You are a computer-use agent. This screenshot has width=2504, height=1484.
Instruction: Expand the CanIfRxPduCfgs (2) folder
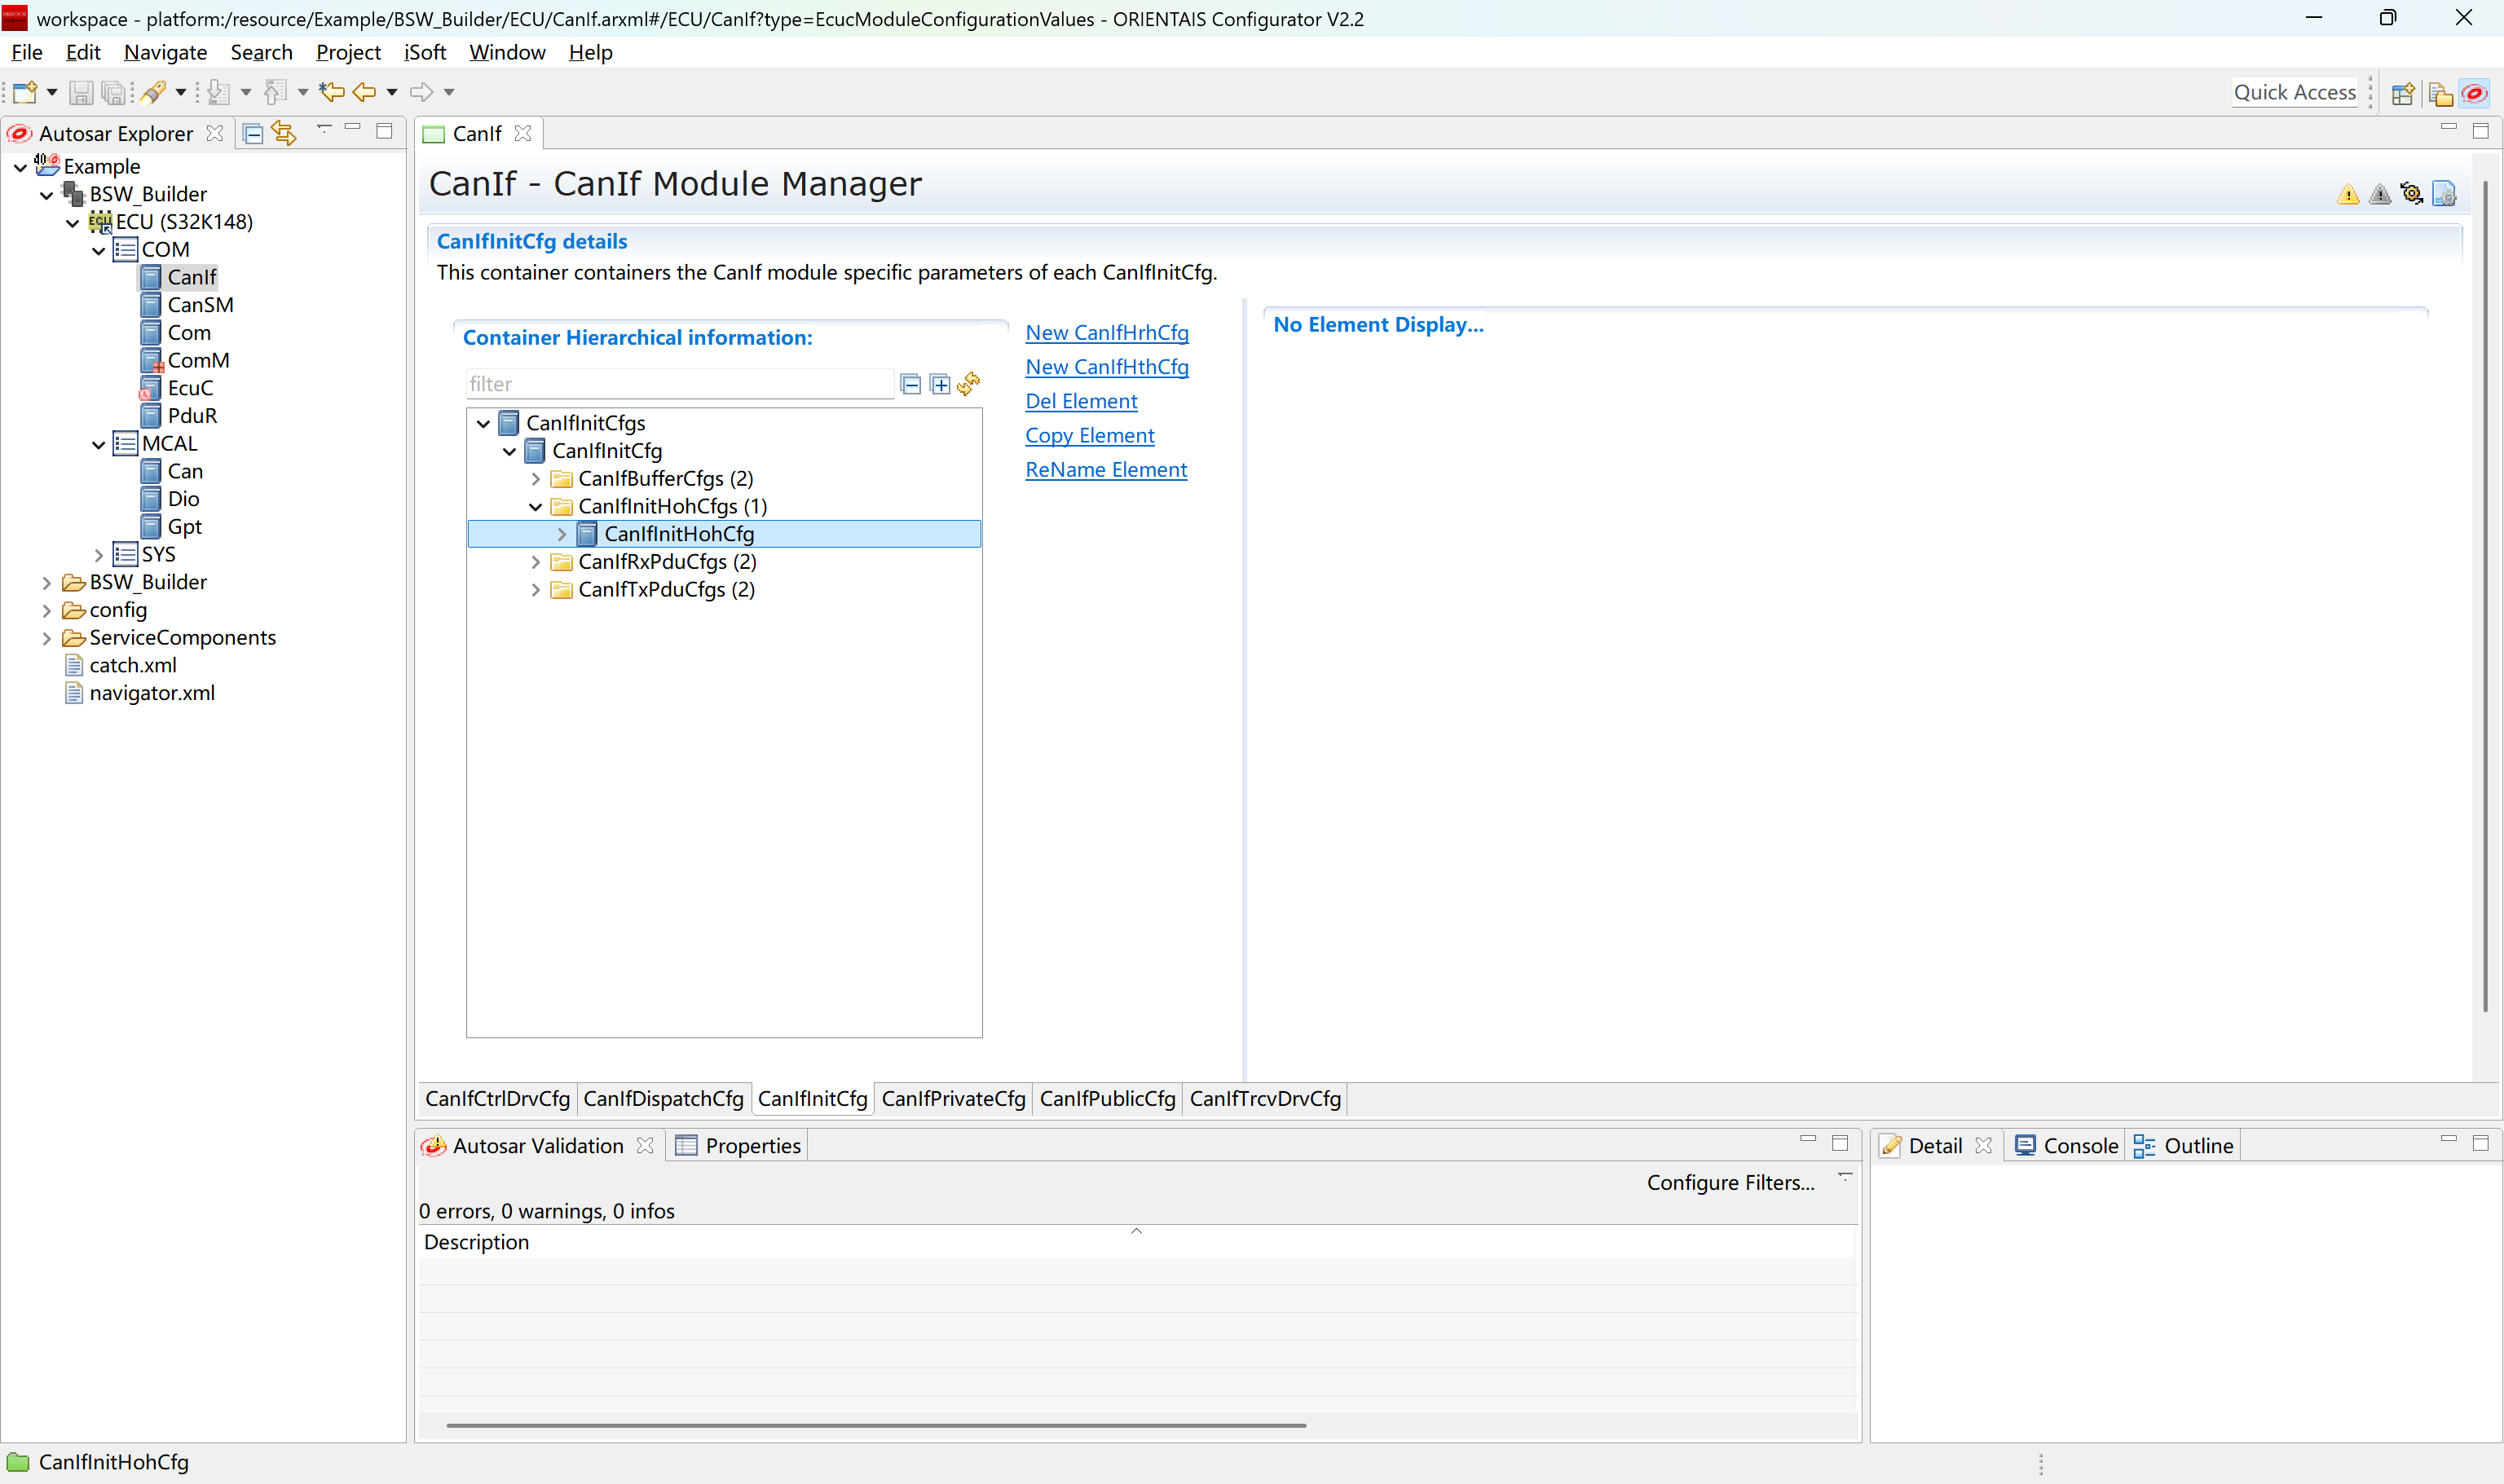tap(536, 562)
